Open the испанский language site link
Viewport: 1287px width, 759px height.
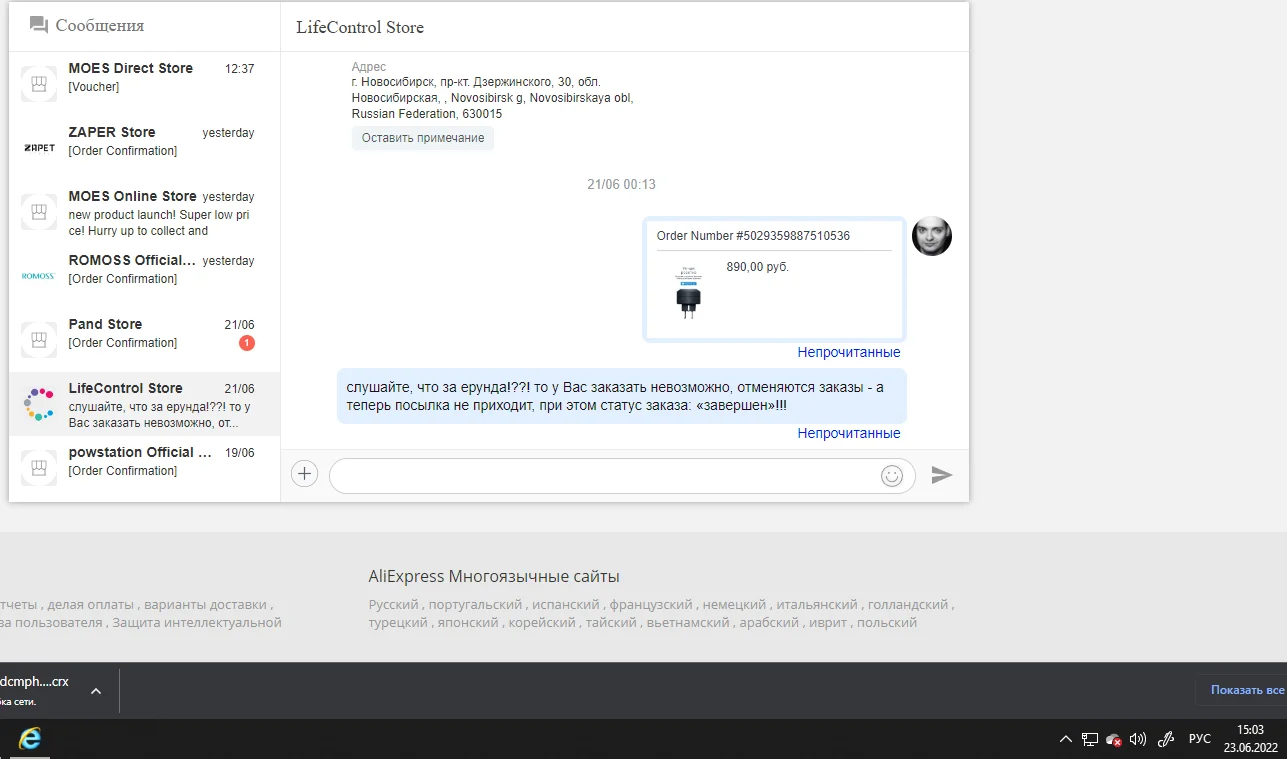click(x=567, y=605)
